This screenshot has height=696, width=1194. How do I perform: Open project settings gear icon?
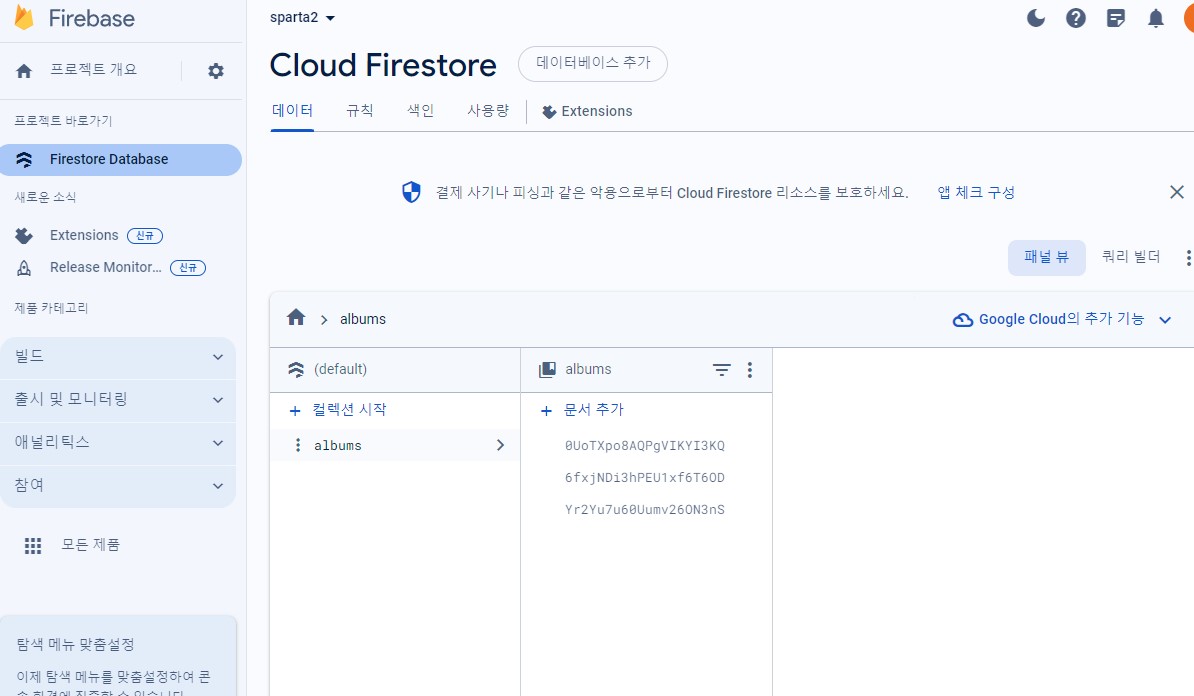(x=216, y=71)
